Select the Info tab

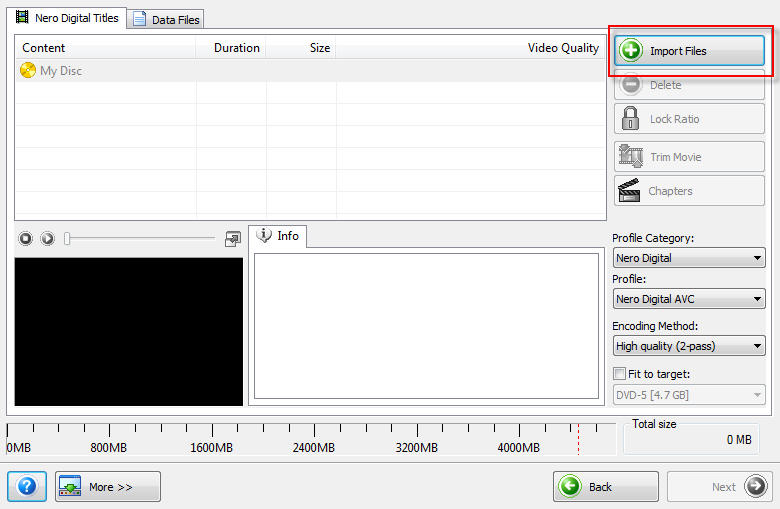[x=278, y=236]
